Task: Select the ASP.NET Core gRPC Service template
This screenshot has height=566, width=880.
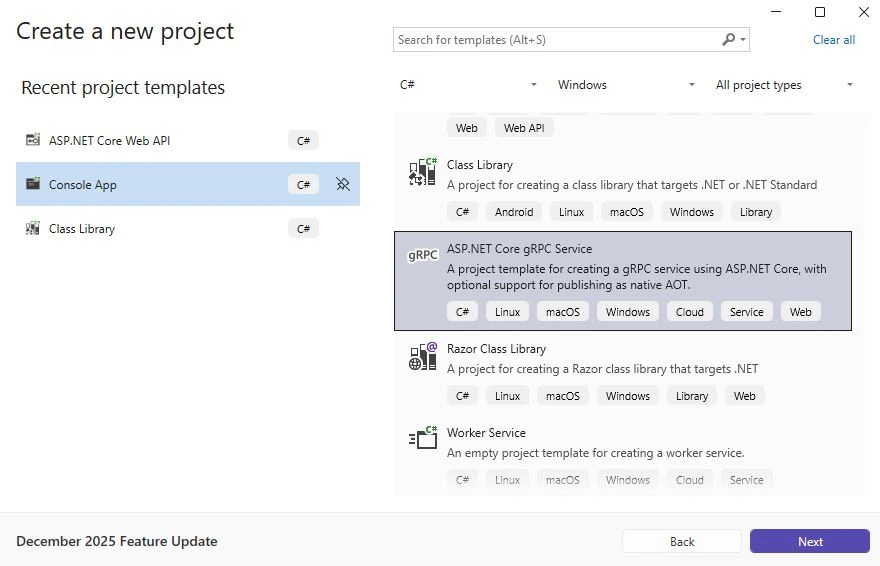Action: 623,280
